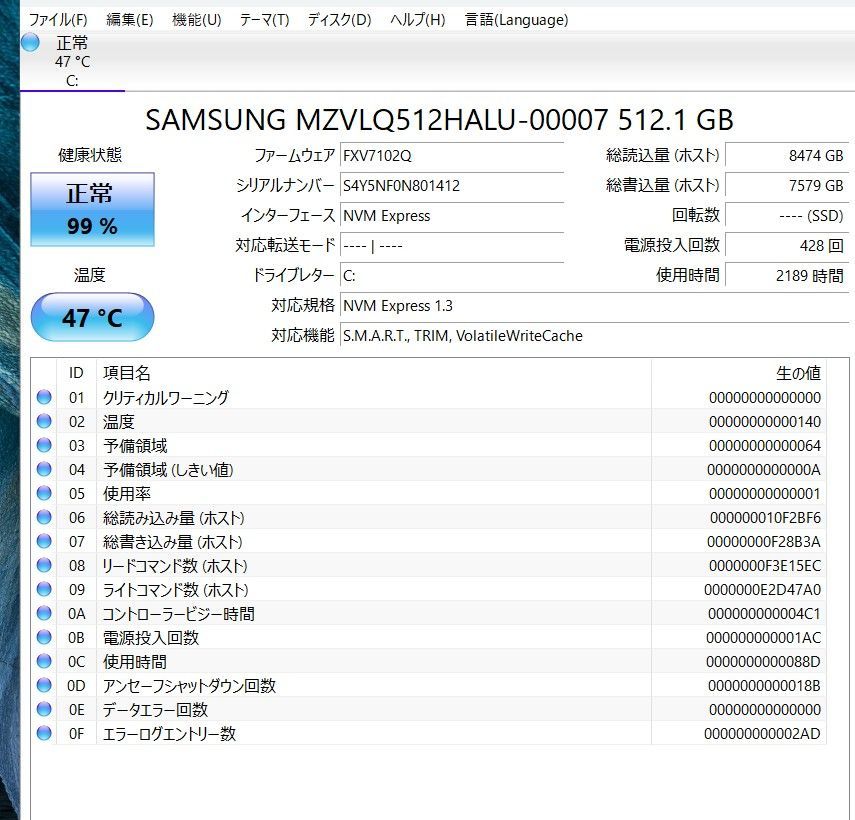855x820 pixels.
Task: Click the status orb for 0F エラーログエントリー数
Action: (44, 733)
